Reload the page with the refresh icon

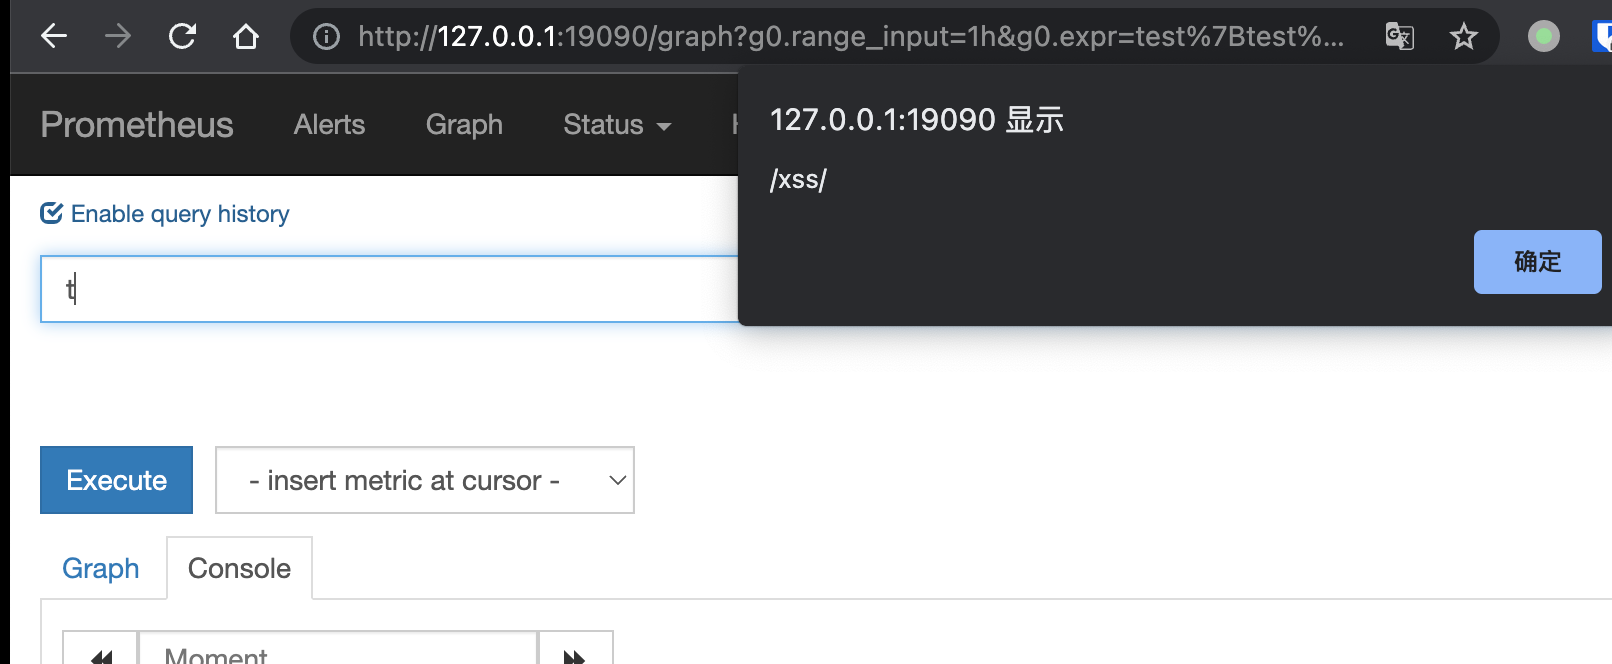[182, 37]
